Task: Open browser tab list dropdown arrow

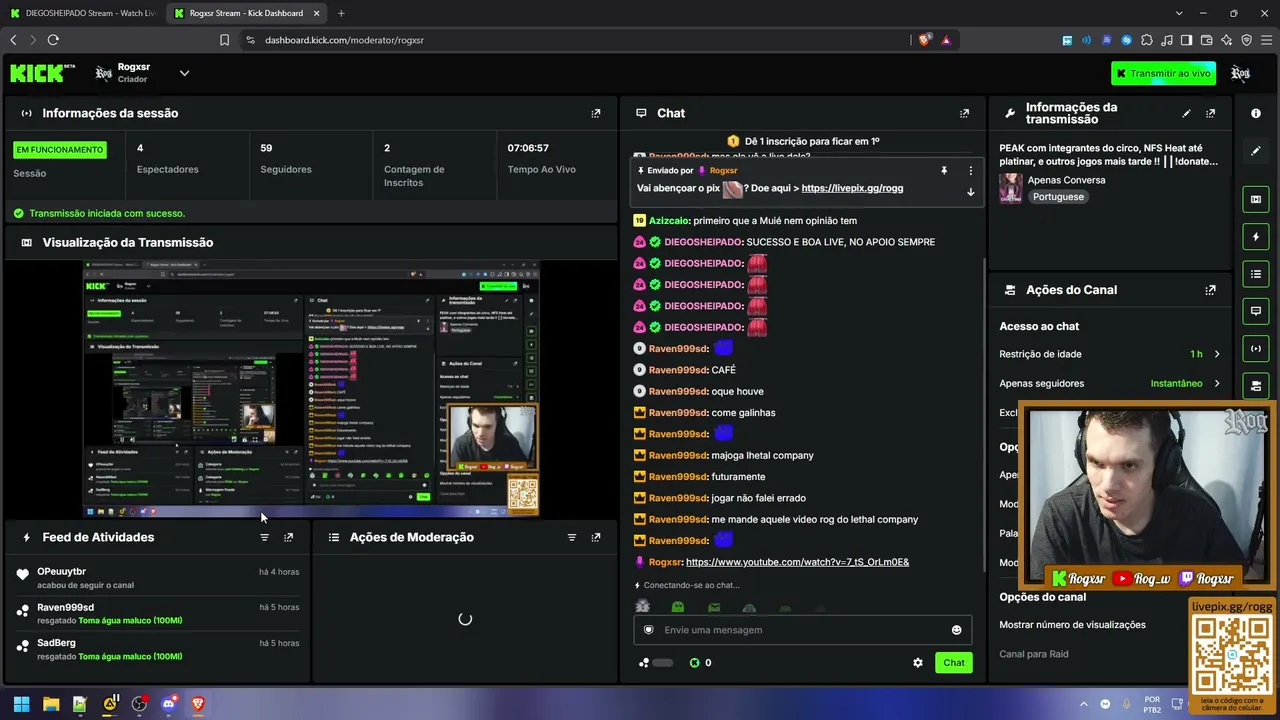Action: click(1179, 13)
